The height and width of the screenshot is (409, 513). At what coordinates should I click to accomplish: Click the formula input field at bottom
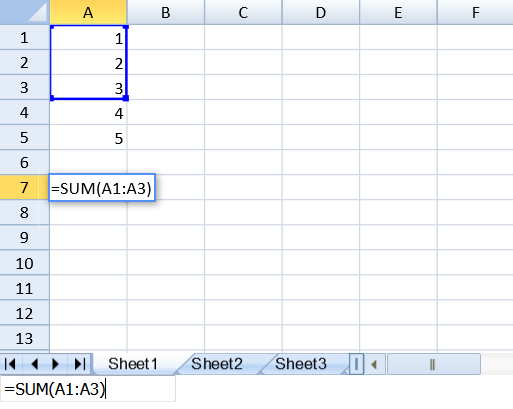click(88, 389)
